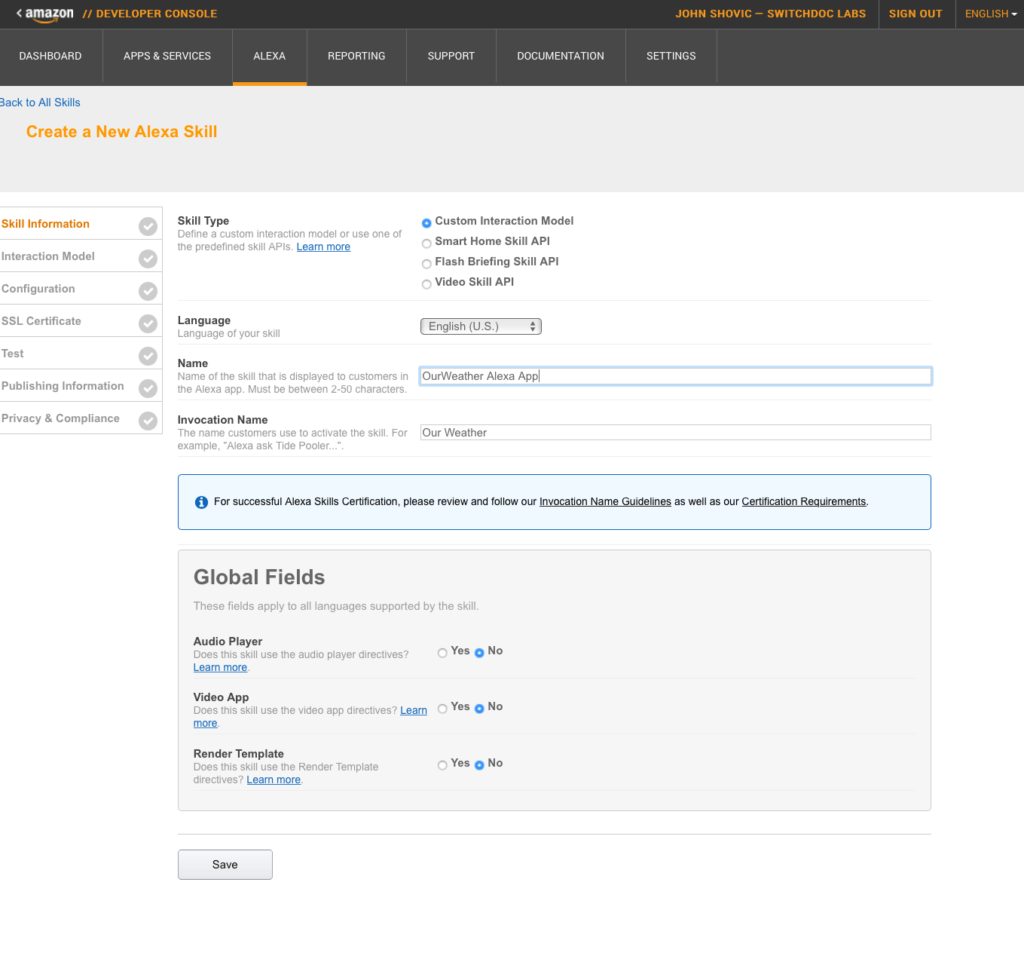Open Invocation Name Guidelines link

[605, 501]
